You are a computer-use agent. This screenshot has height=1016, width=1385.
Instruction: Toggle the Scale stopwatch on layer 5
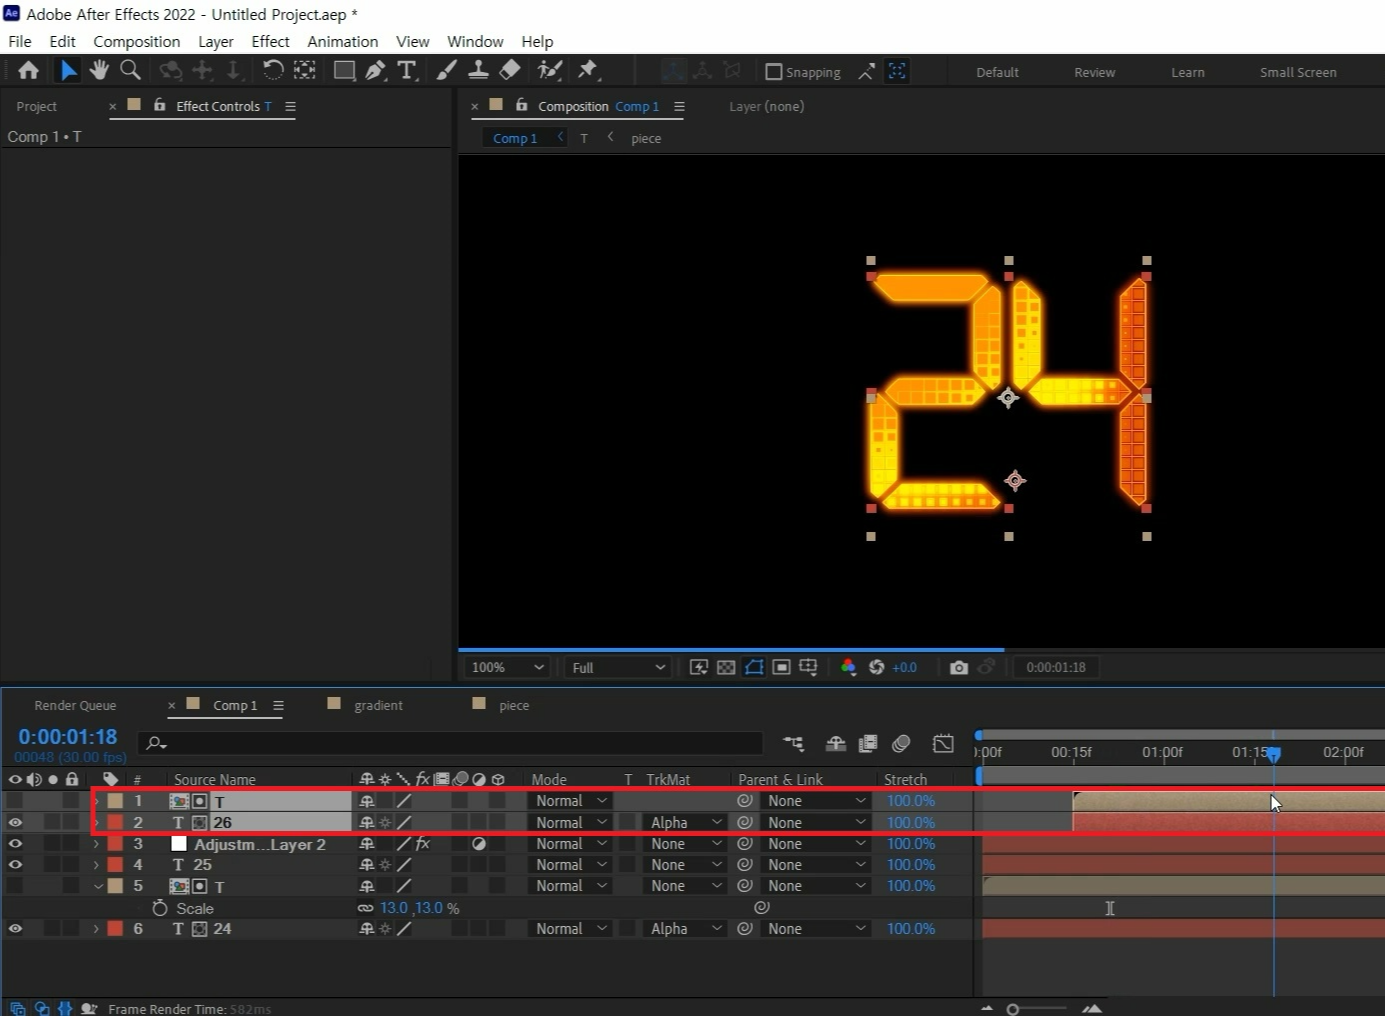click(x=160, y=908)
